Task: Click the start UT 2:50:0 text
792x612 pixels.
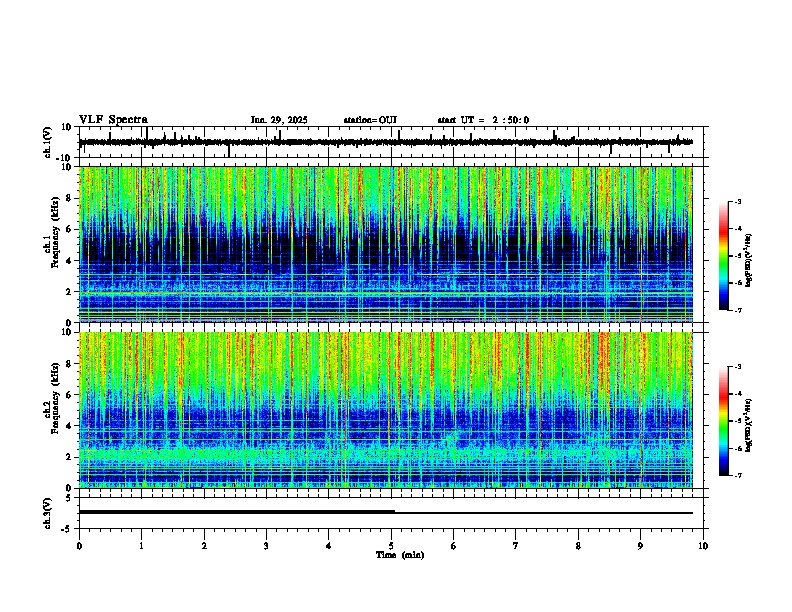Action: click(483, 120)
